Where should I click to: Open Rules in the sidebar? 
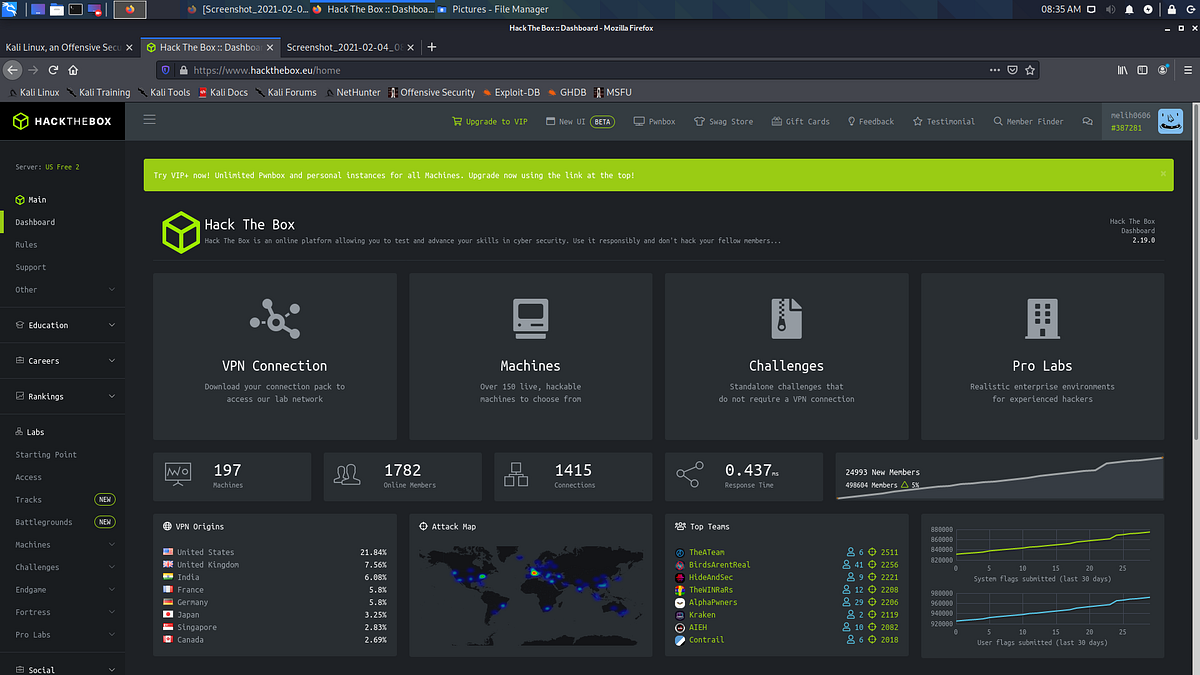pos(26,245)
